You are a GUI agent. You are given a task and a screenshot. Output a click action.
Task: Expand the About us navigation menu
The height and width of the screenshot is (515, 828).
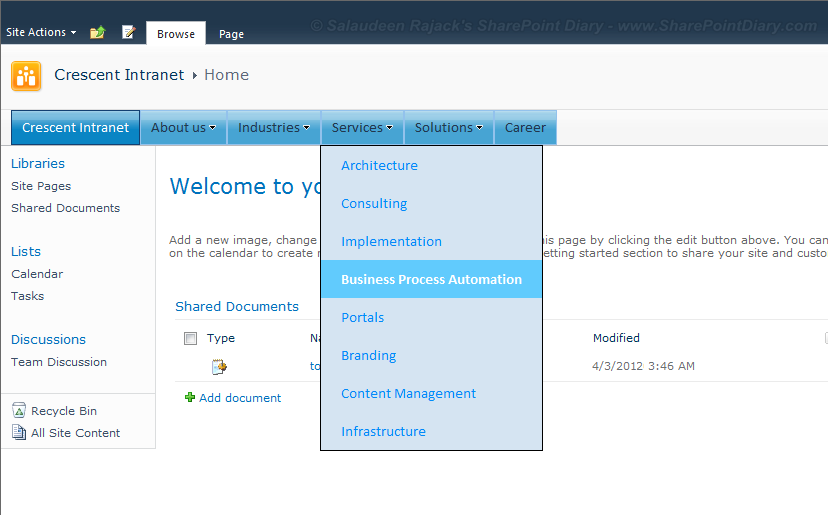[183, 127]
